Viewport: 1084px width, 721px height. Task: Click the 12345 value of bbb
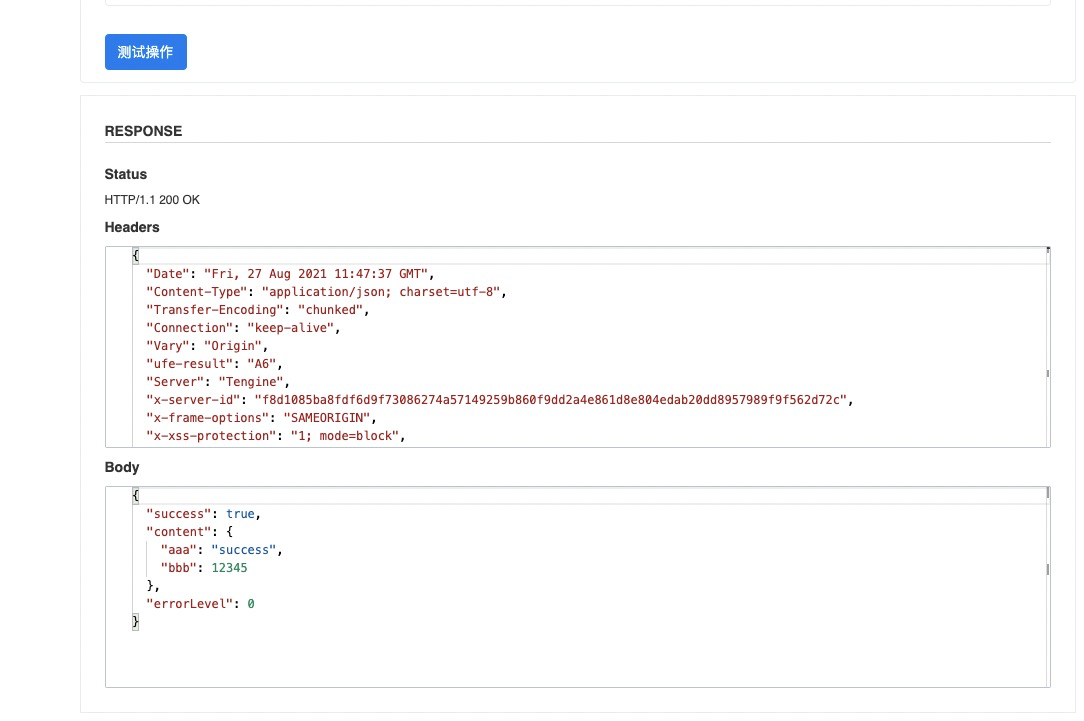pos(230,568)
